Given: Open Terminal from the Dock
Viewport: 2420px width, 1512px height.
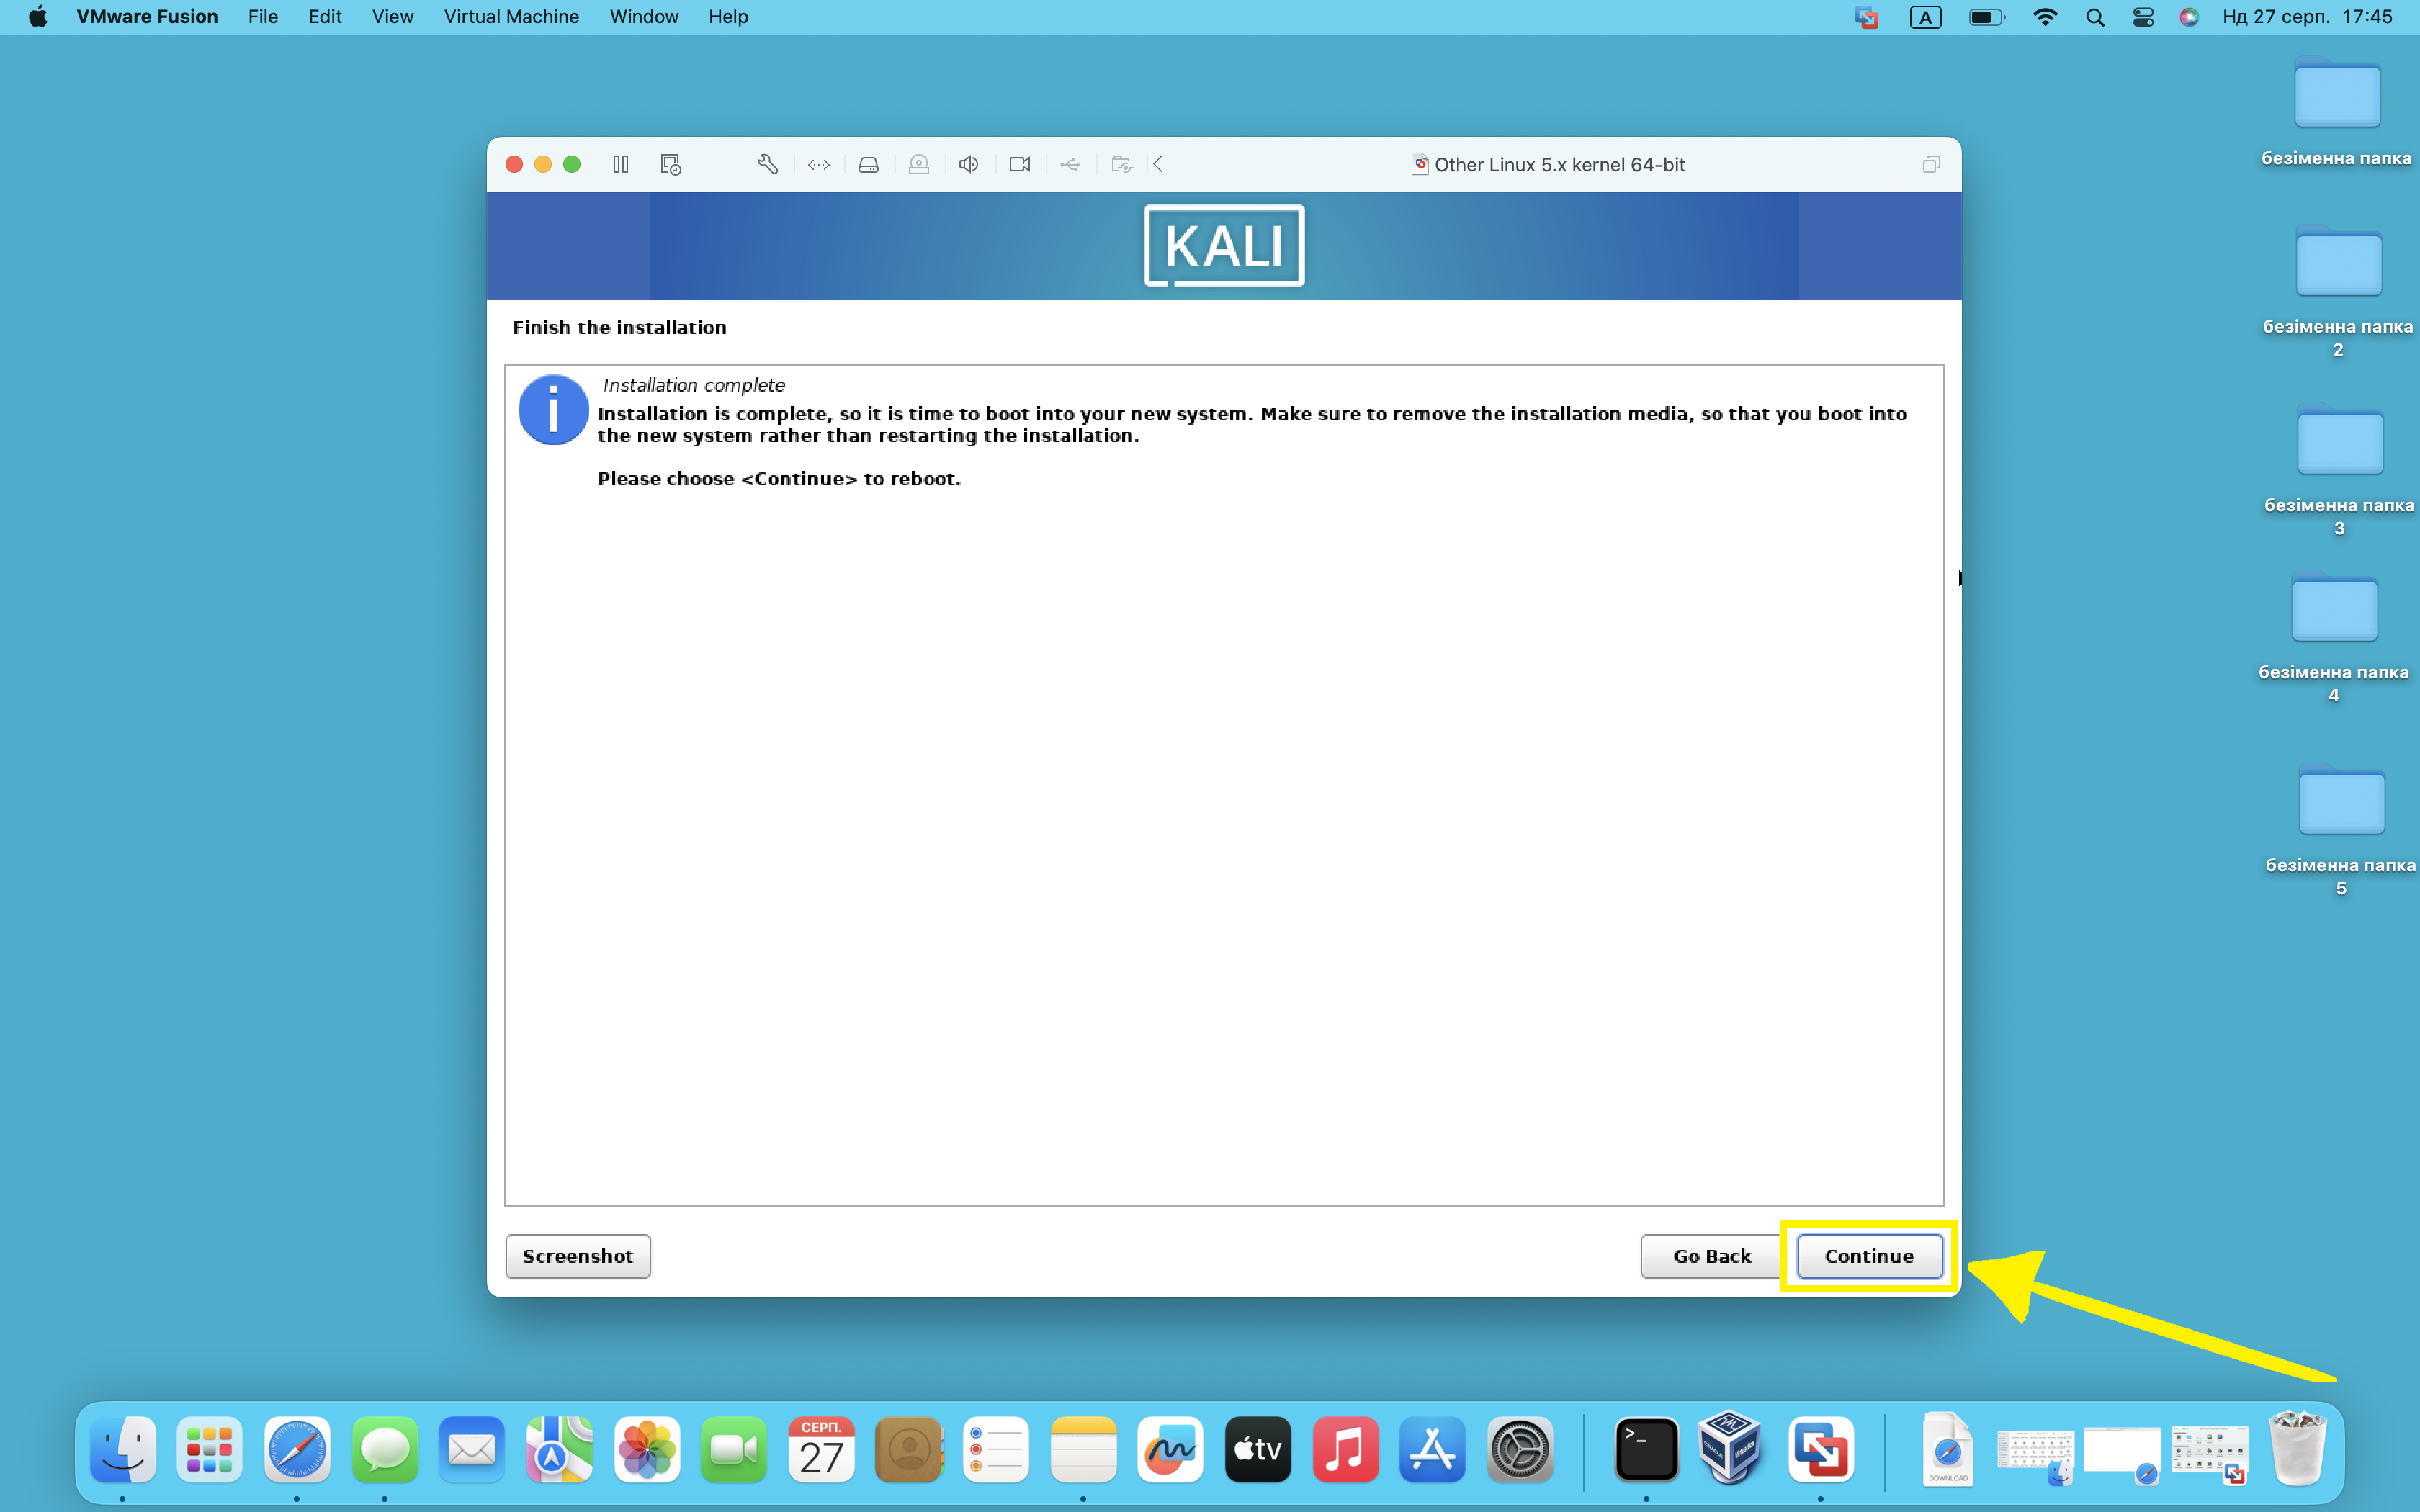Looking at the screenshot, I should (x=1647, y=1449).
